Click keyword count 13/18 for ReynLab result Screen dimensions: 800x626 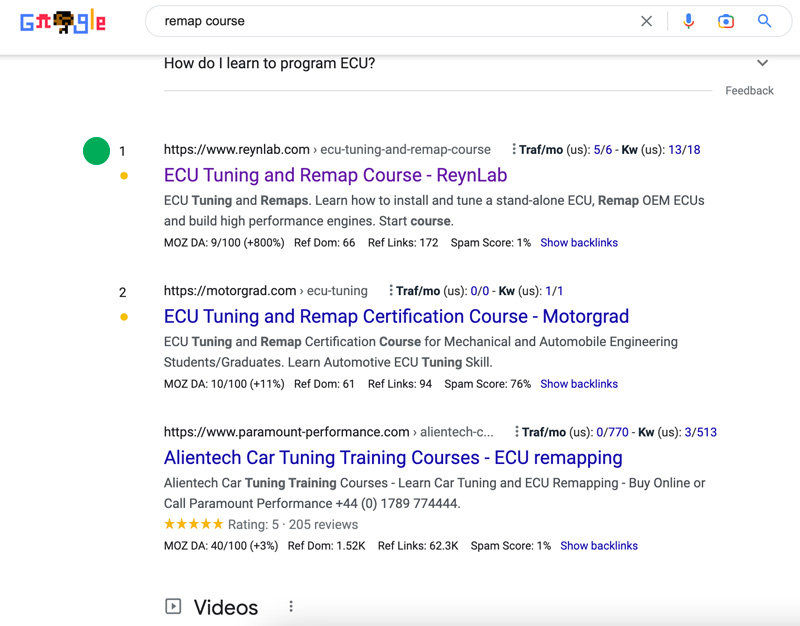point(684,149)
